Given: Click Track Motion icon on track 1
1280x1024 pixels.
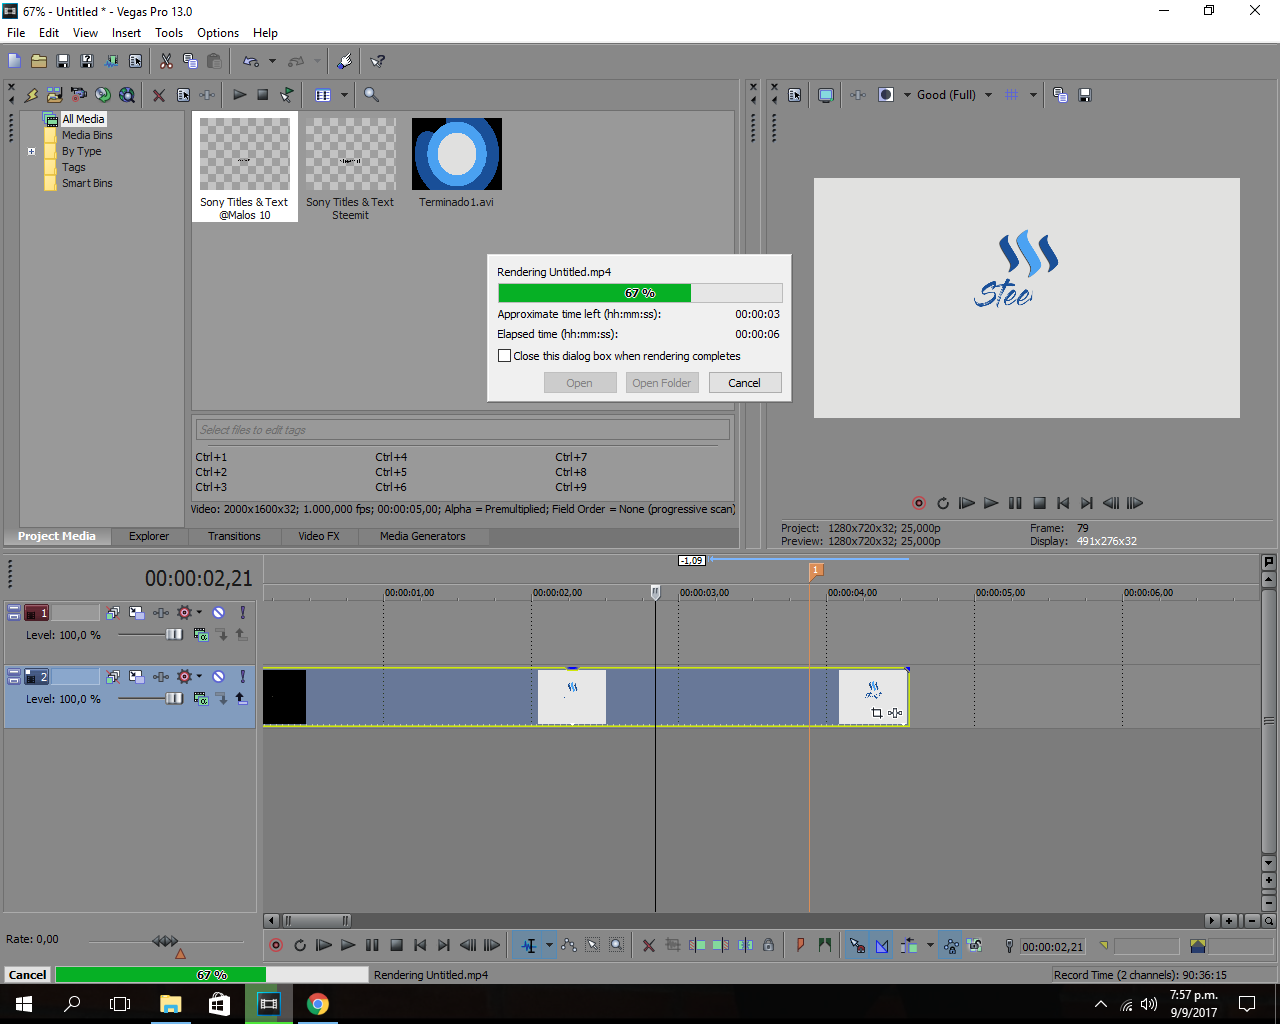Looking at the screenshot, I should coord(137,613).
